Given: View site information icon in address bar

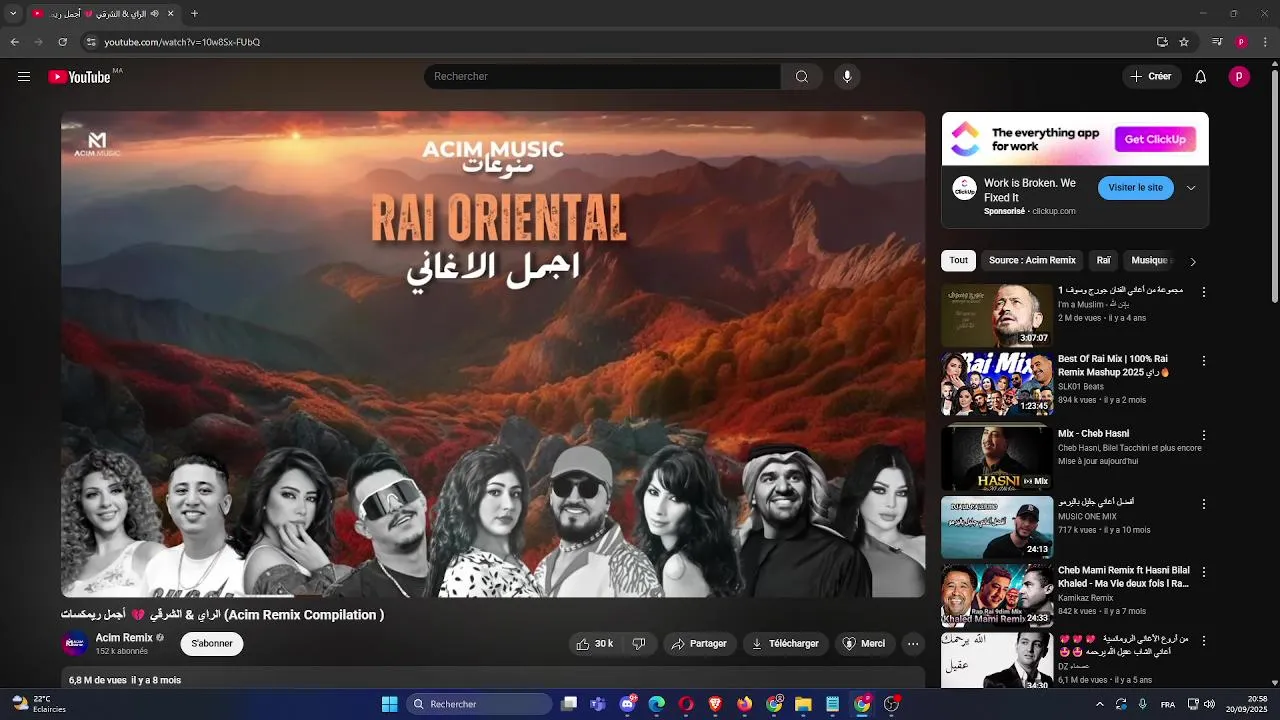Looking at the screenshot, I should pos(91,42).
